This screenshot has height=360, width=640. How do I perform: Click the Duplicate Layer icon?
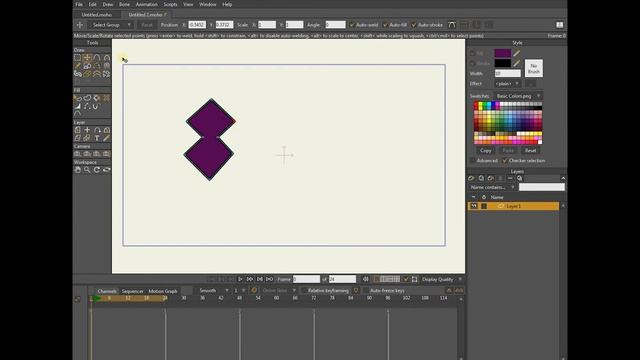coord(481,178)
